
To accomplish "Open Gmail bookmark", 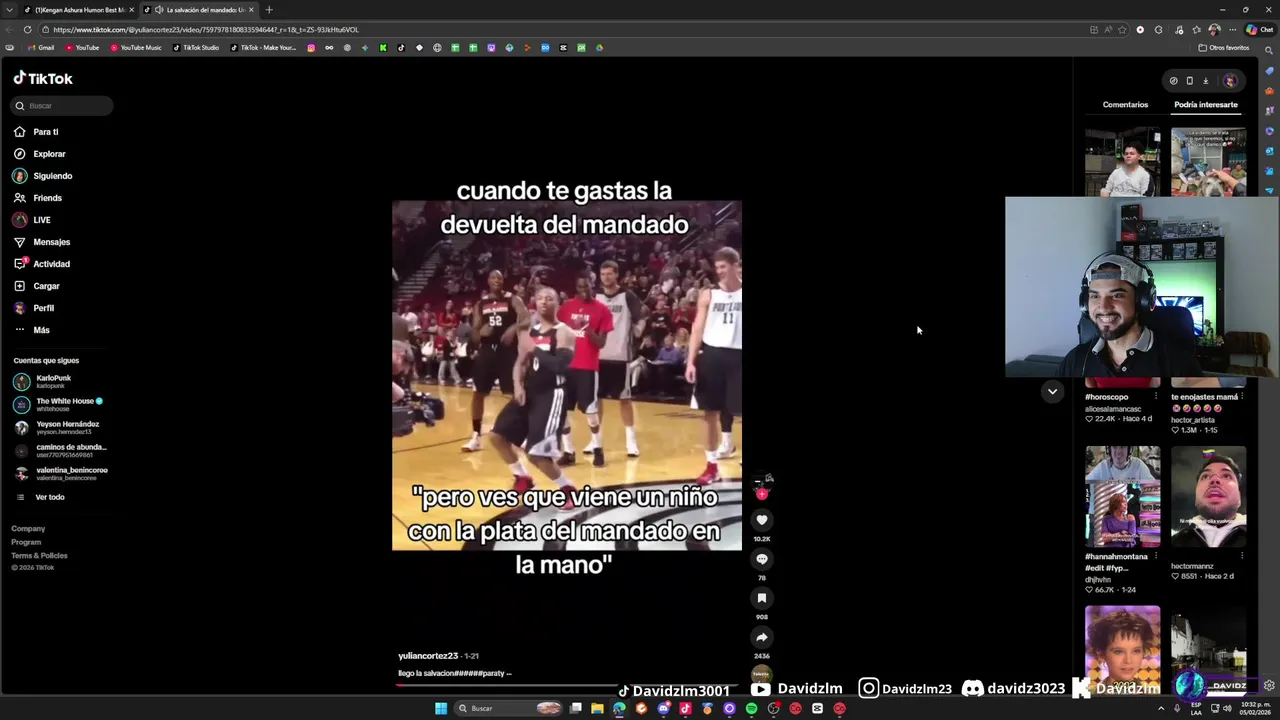I will pos(41,48).
